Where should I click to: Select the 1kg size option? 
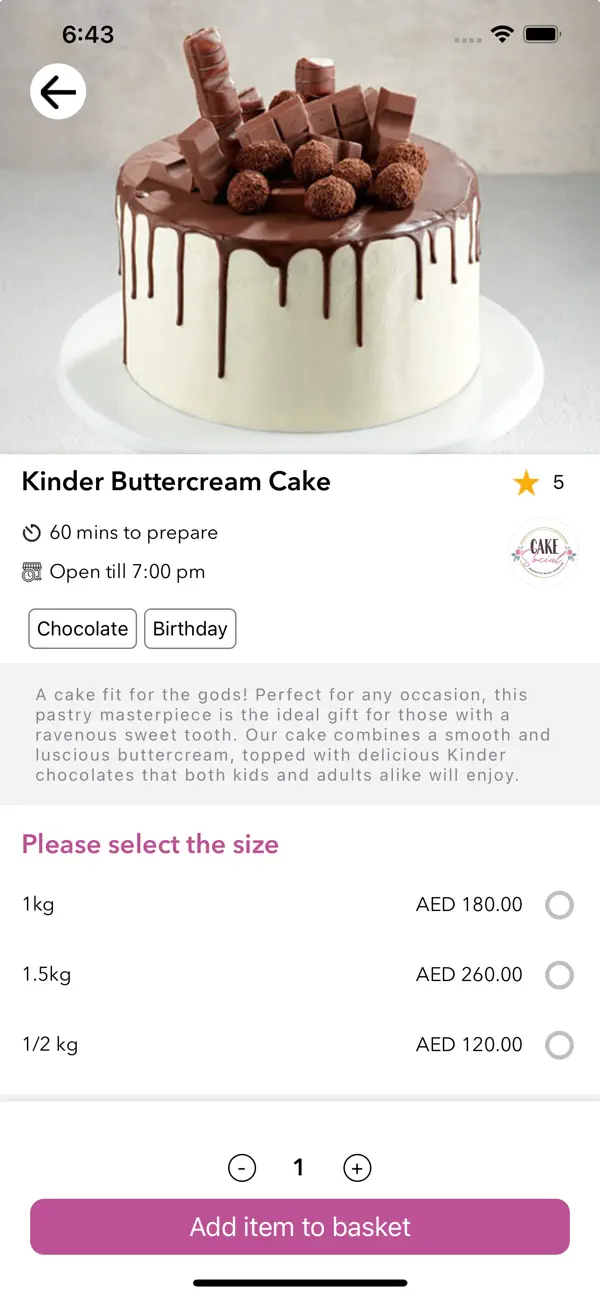pos(559,906)
